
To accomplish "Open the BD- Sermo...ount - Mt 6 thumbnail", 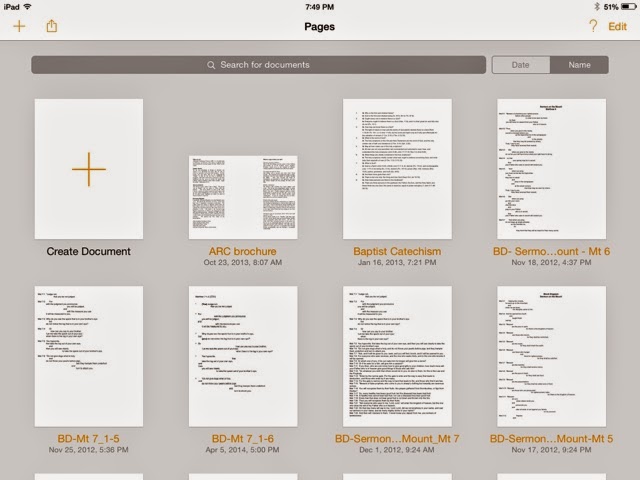I will (x=551, y=169).
